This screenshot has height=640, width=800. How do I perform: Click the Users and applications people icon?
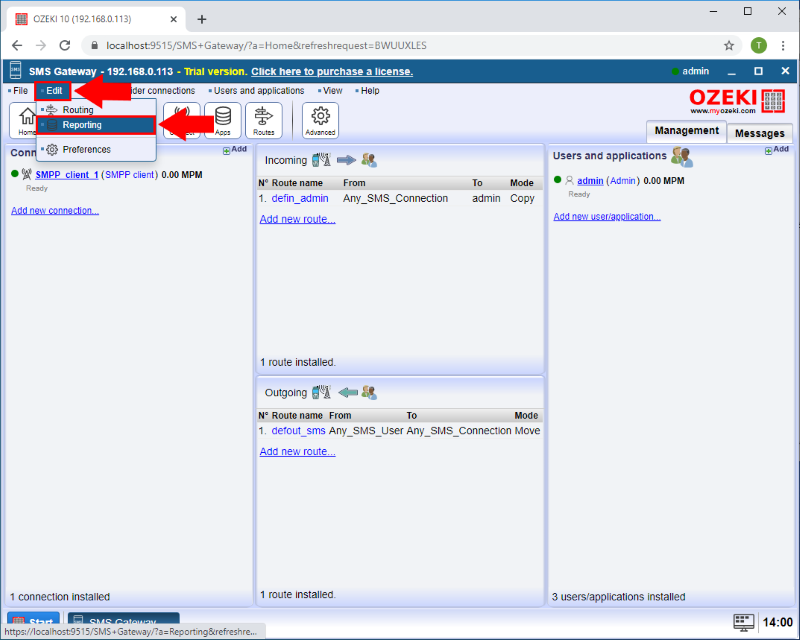(682, 157)
